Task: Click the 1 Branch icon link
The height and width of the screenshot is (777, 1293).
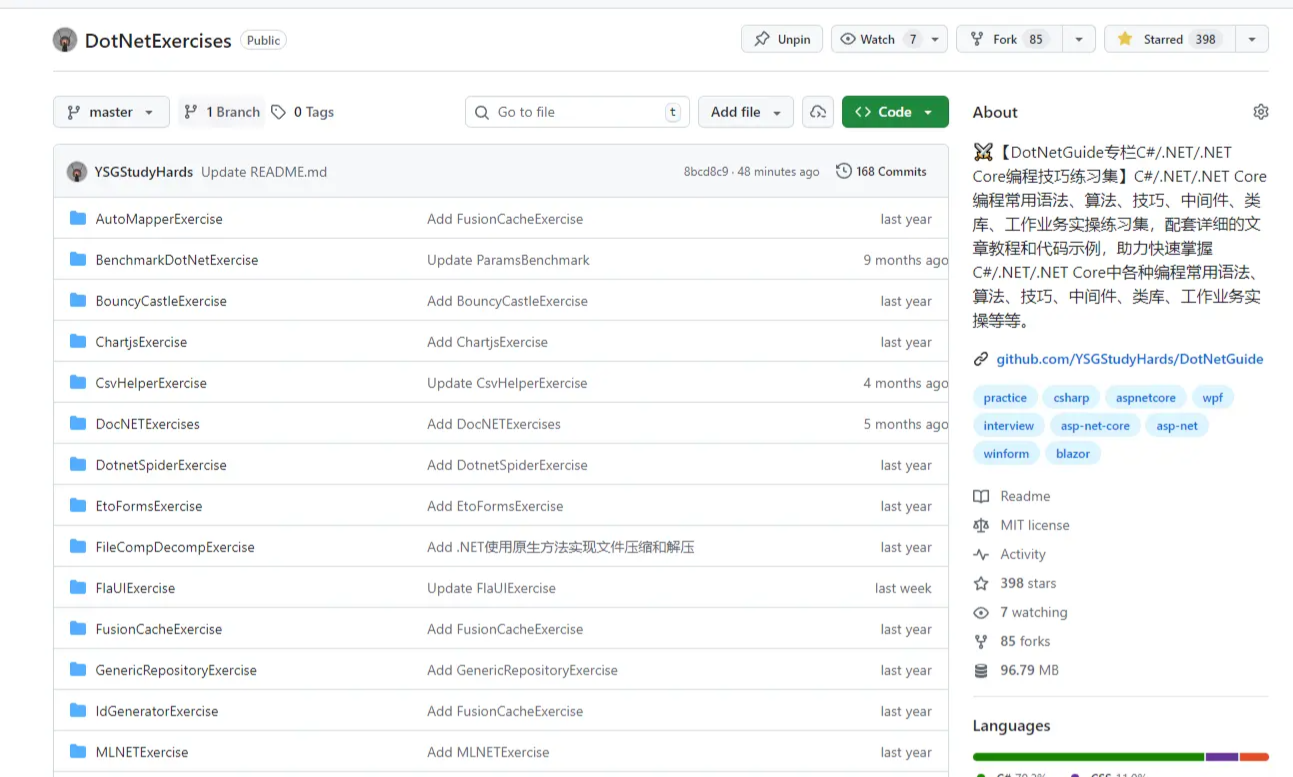Action: point(222,112)
